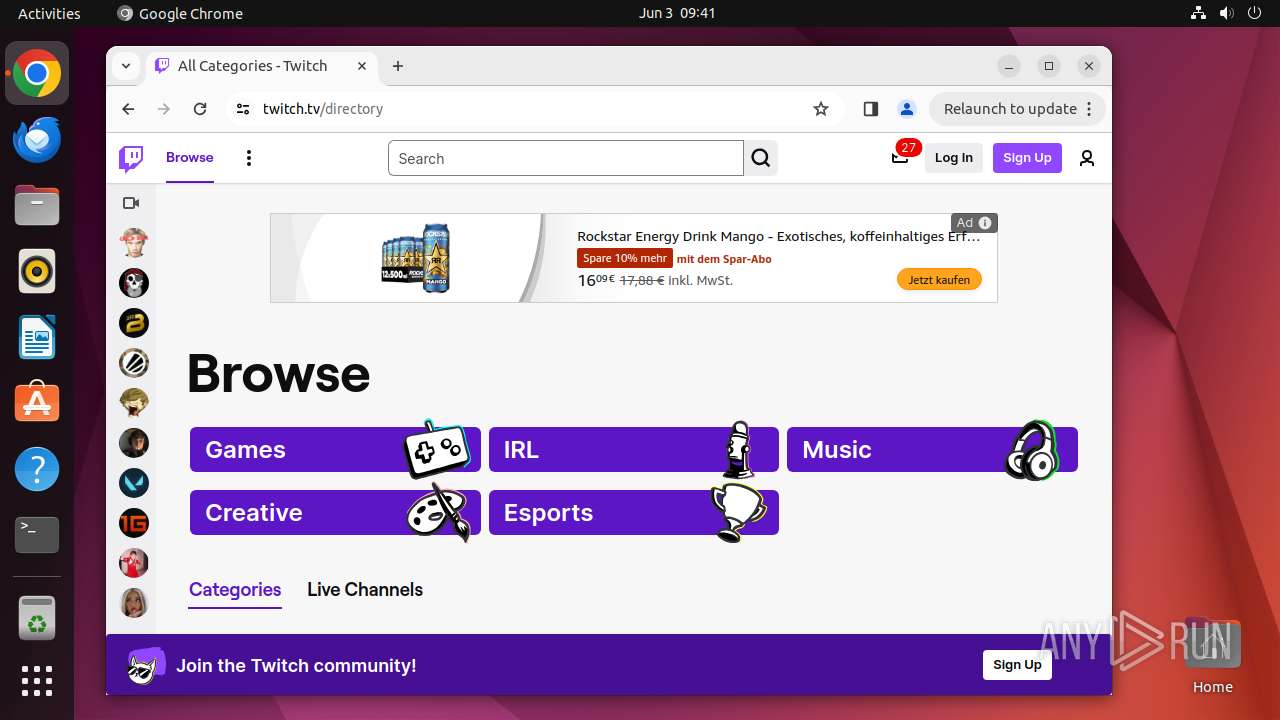Image resolution: width=1280 pixels, height=720 pixels.
Task: Open the system power menu icon
Action: click(x=1254, y=13)
